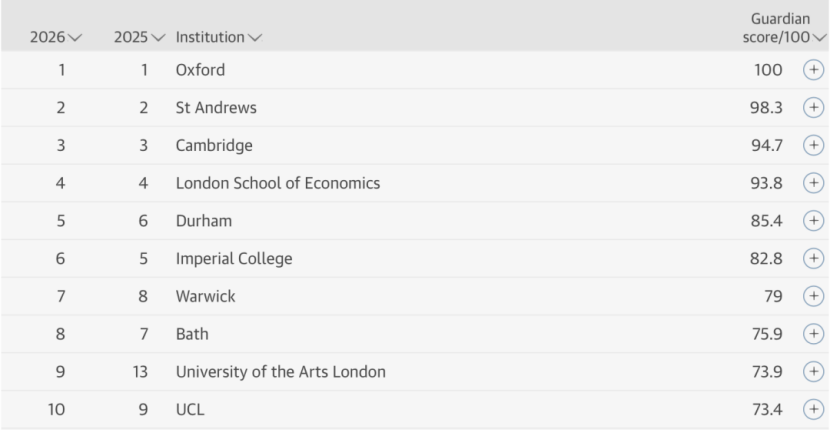The width and height of the screenshot is (830, 430).
Task: Expand University of the Arts London plus icon
Action: (x=814, y=372)
